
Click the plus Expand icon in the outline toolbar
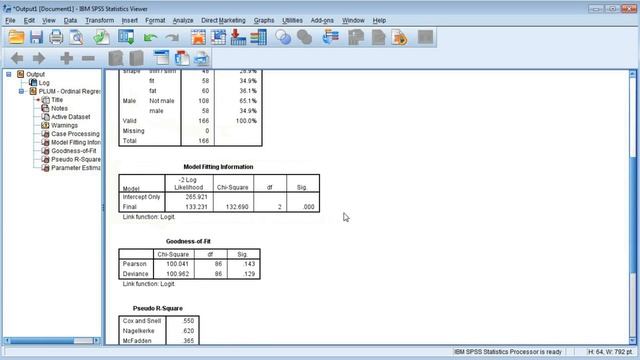tap(67, 58)
